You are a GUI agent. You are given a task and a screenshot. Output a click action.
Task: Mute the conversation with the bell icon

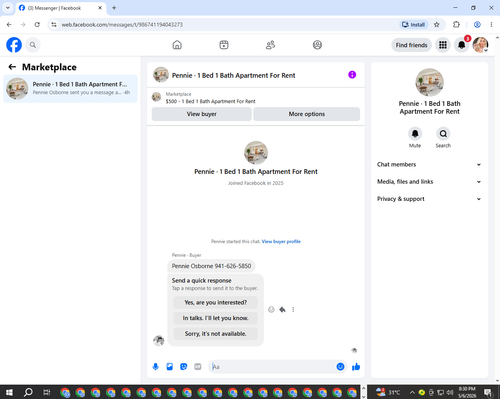(415, 134)
